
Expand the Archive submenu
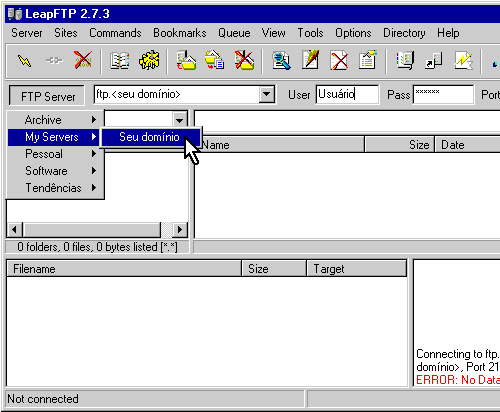pyautogui.click(x=56, y=120)
